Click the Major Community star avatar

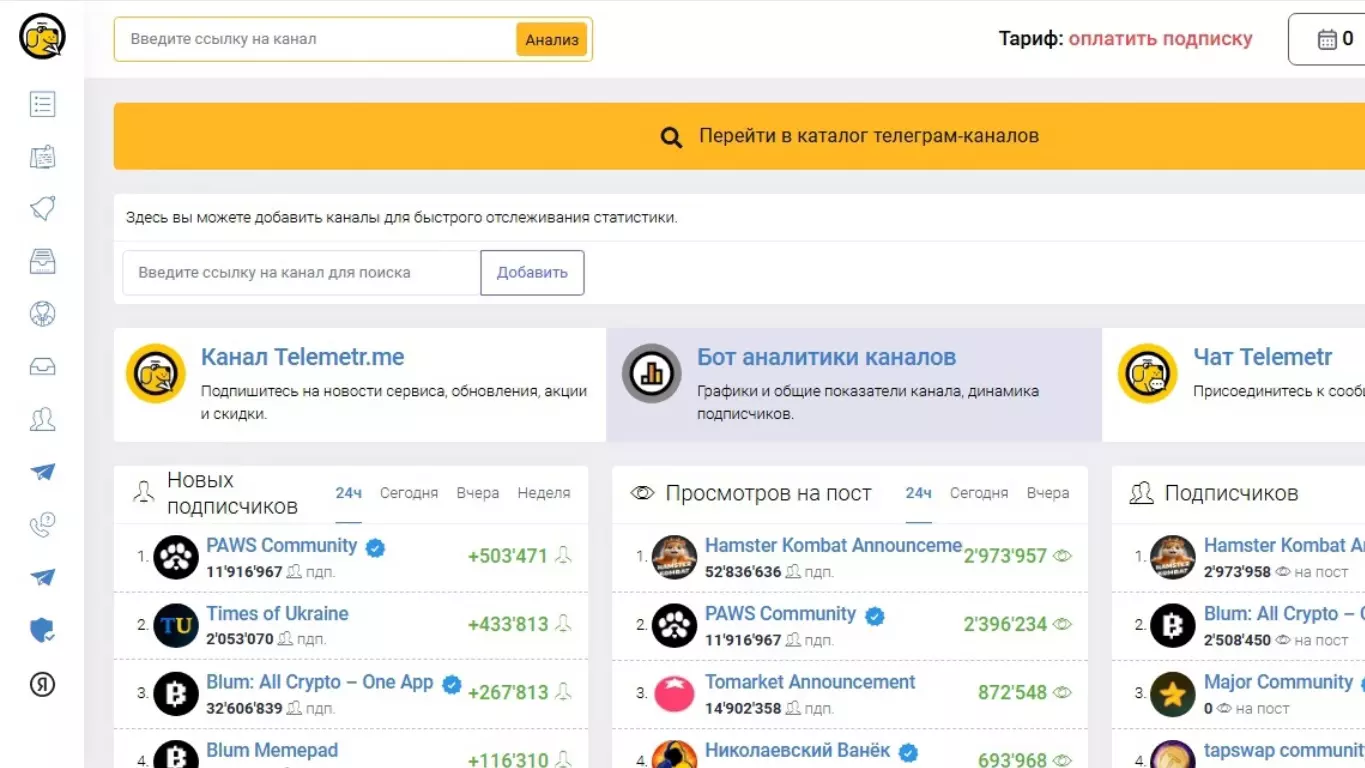1173,693
